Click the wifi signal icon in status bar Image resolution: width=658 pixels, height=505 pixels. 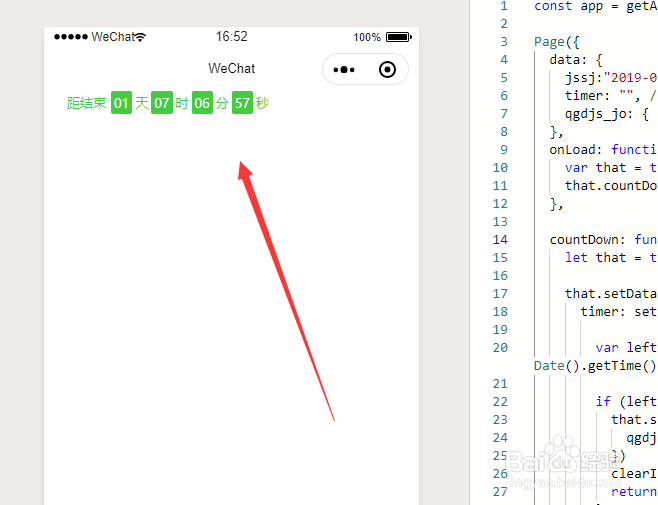[x=141, y=37]
